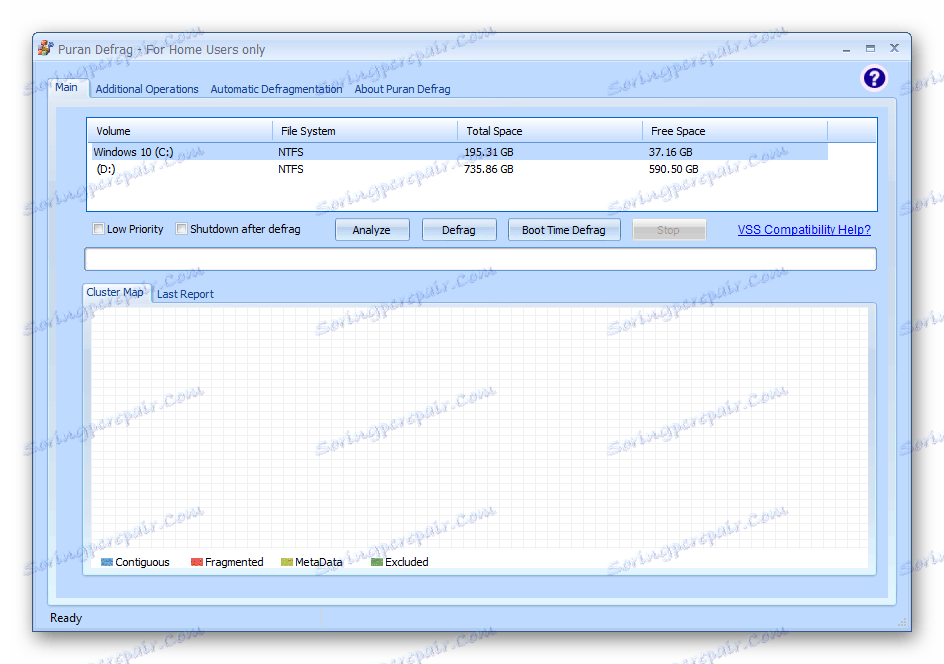Click the 37.16 GB free space cell
The height and width of the screenshot is (664, 944).
[670, 152]
